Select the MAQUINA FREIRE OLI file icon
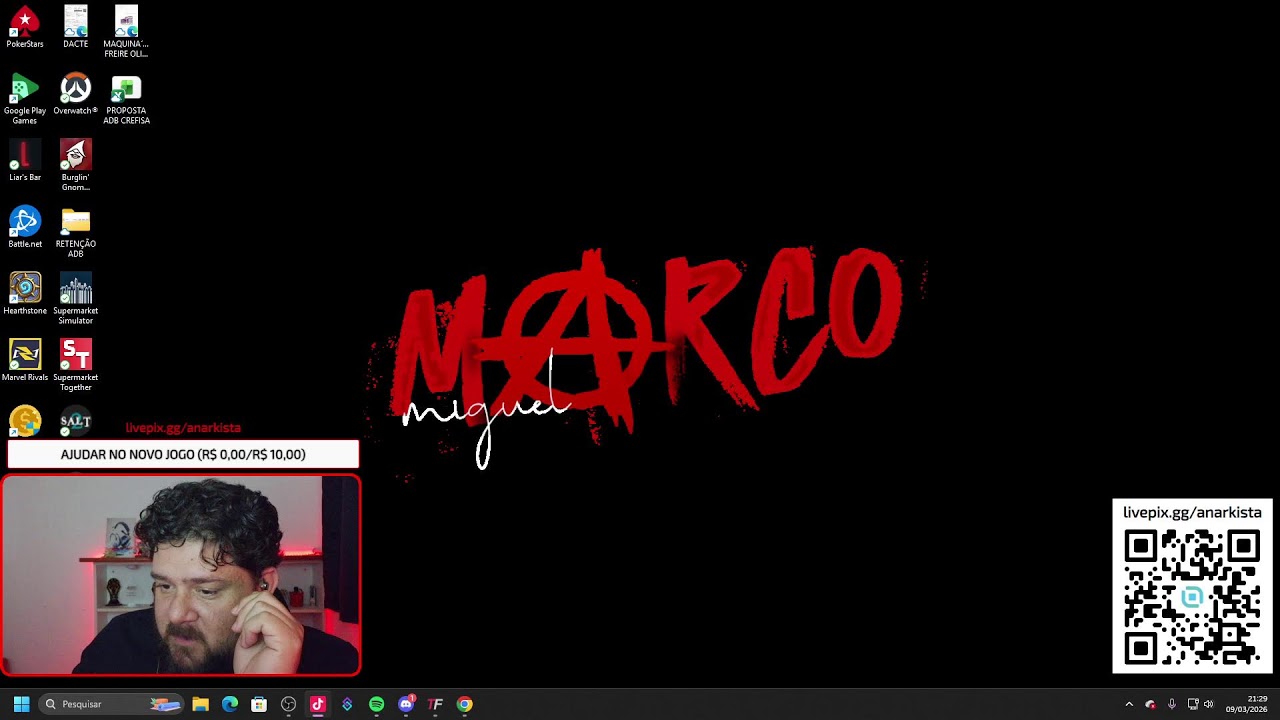 pos(126,32)
